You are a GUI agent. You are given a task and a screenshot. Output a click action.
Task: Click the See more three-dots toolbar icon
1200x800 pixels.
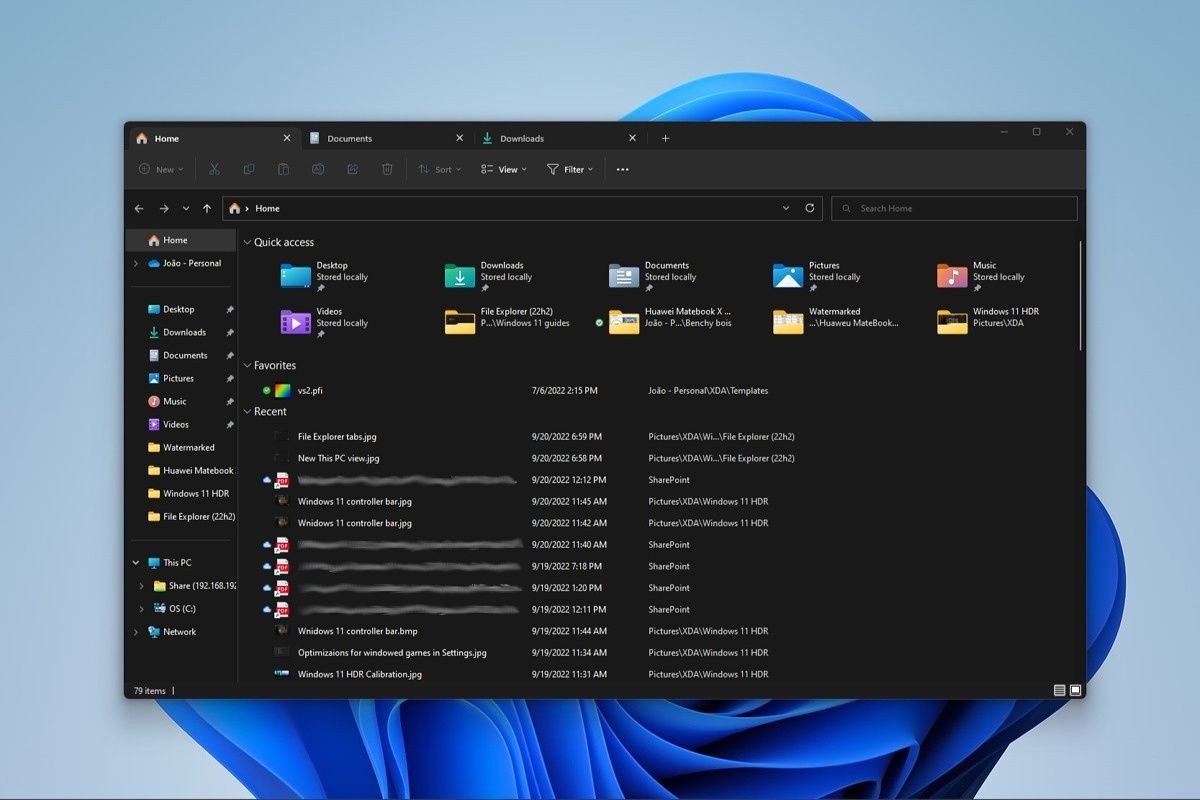(623, 170)
